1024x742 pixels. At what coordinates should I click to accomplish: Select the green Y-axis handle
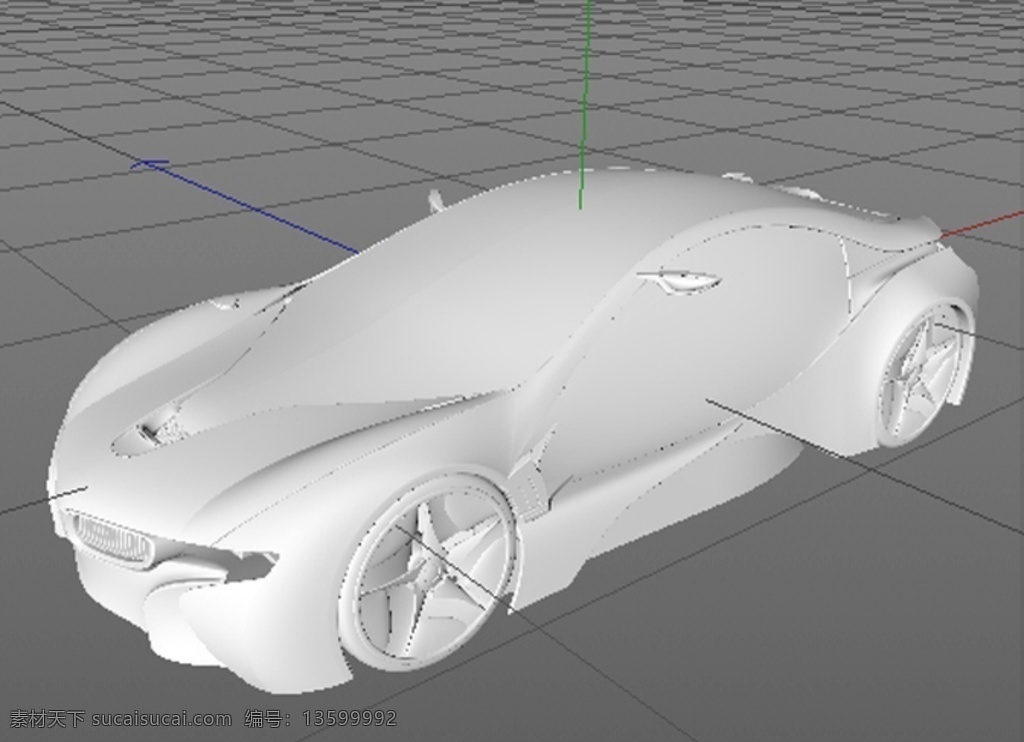pyautogui.click(x=584, y=105)
